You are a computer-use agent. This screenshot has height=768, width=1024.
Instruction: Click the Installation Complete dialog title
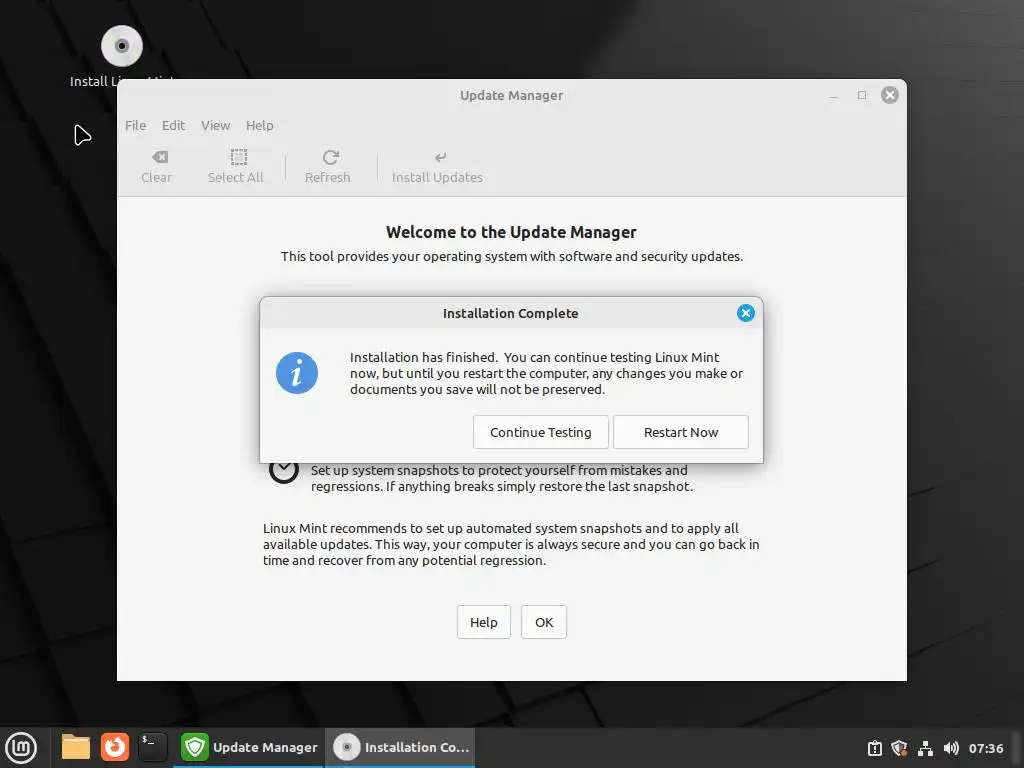tap(510, 313)
